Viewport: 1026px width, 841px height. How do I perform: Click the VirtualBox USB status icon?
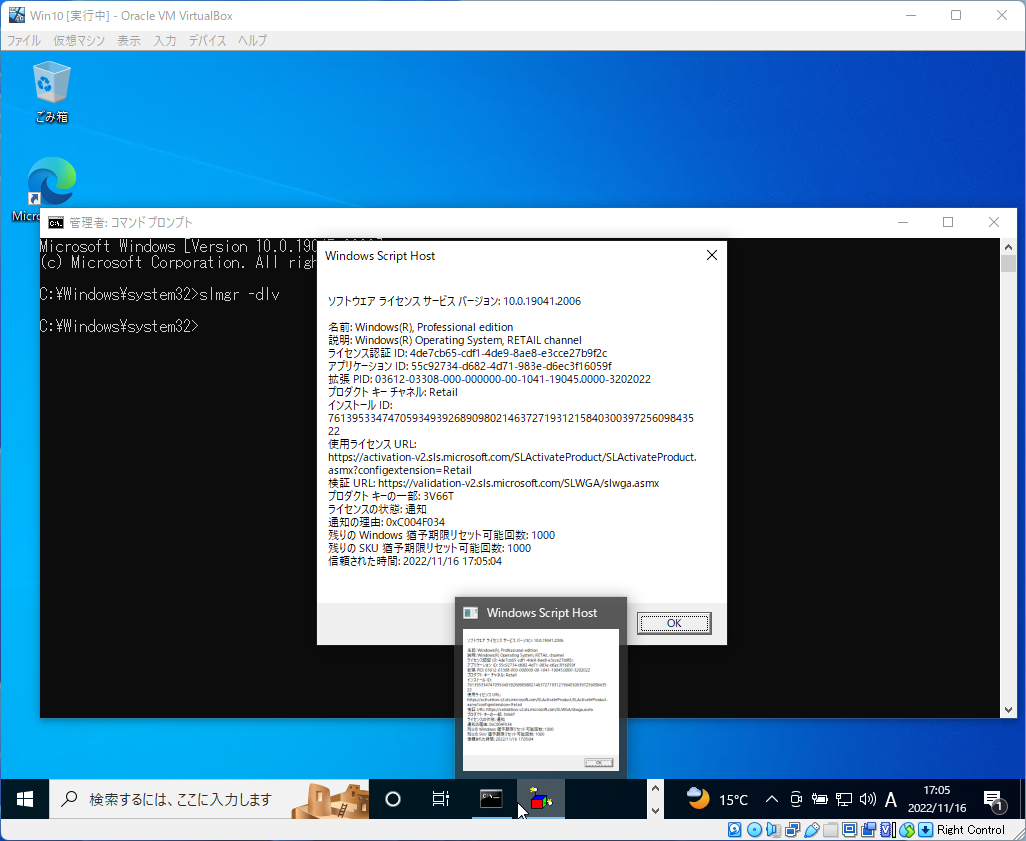pyautogui.click(x=811, y=830)
